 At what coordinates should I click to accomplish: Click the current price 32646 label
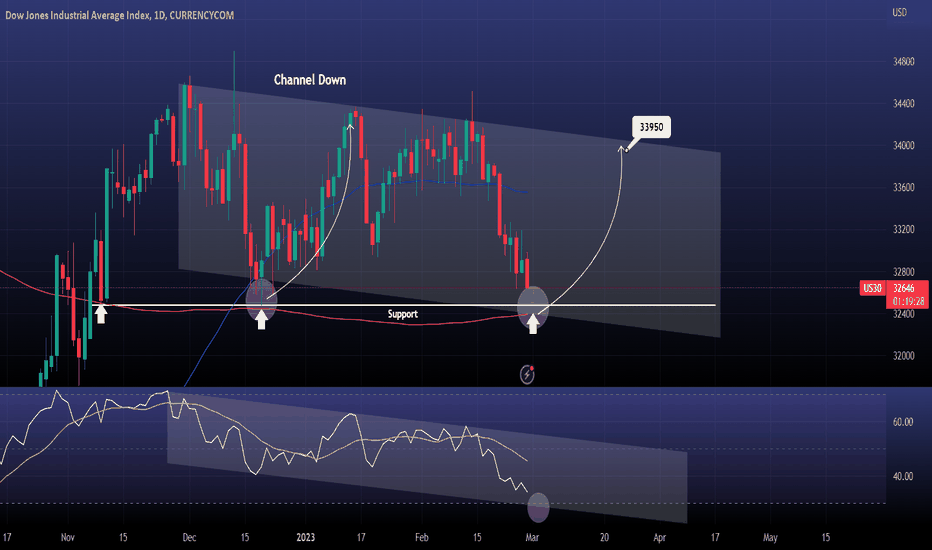[904, 288]
